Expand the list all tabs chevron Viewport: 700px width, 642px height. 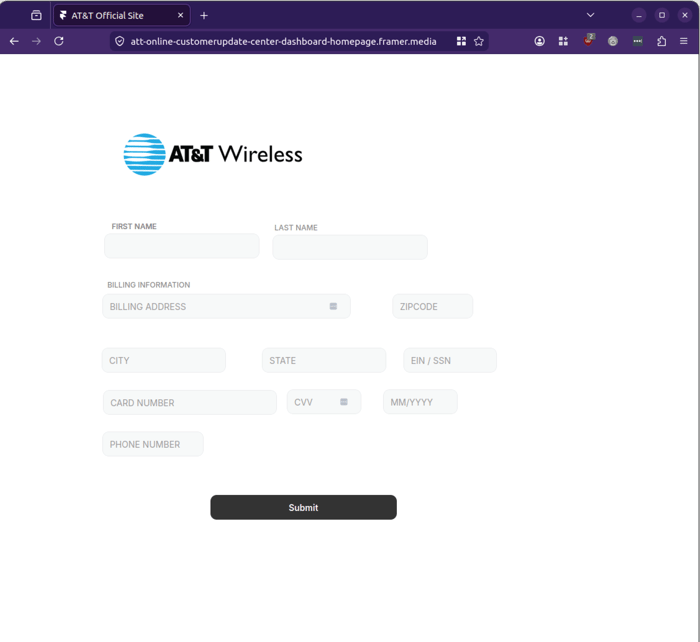click(x=590, y=15)
